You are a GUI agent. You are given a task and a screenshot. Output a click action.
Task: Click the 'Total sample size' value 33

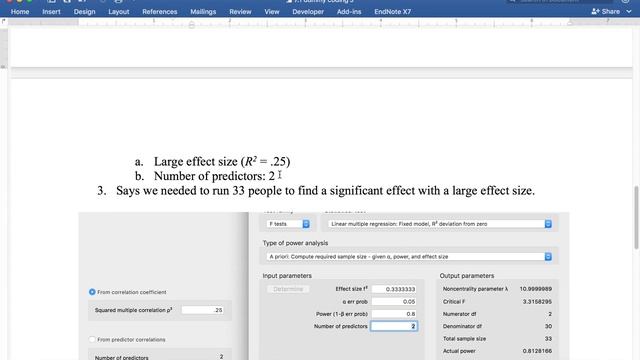[548, 338]
